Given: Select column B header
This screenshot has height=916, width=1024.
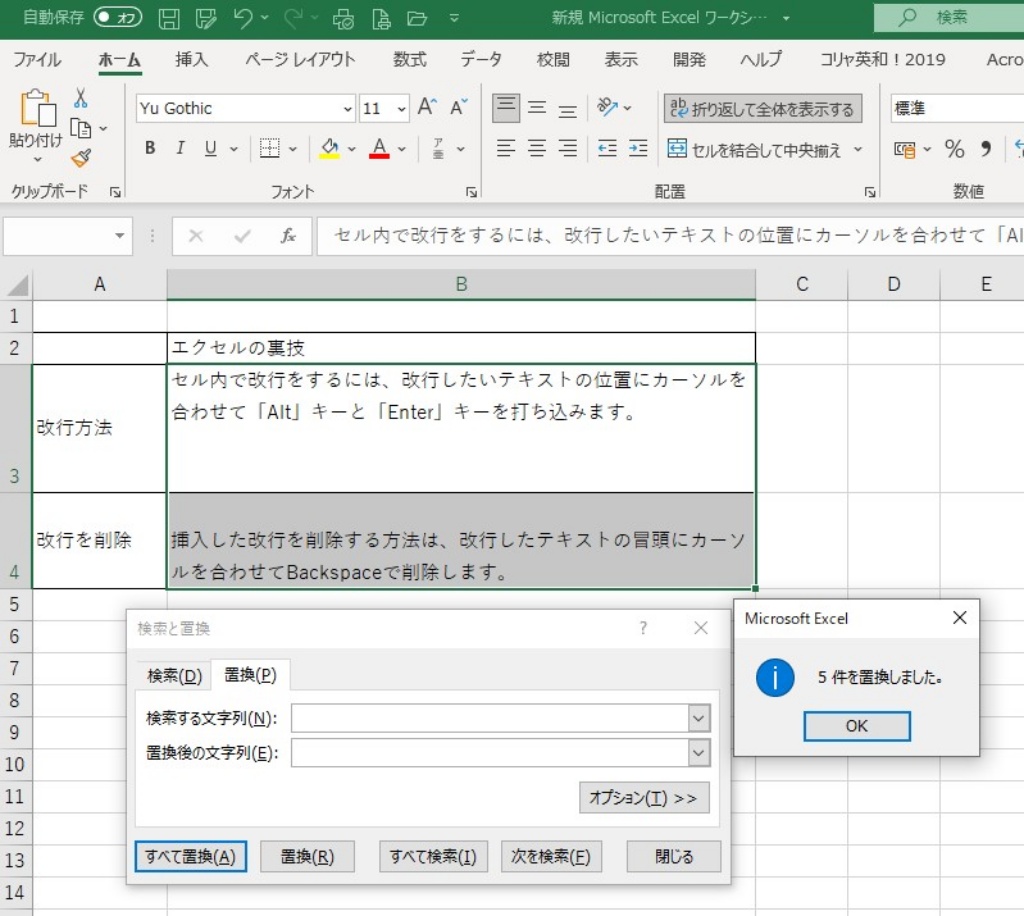Looking at the screenshot, I should pyautogui.click(x=461, y=284).
